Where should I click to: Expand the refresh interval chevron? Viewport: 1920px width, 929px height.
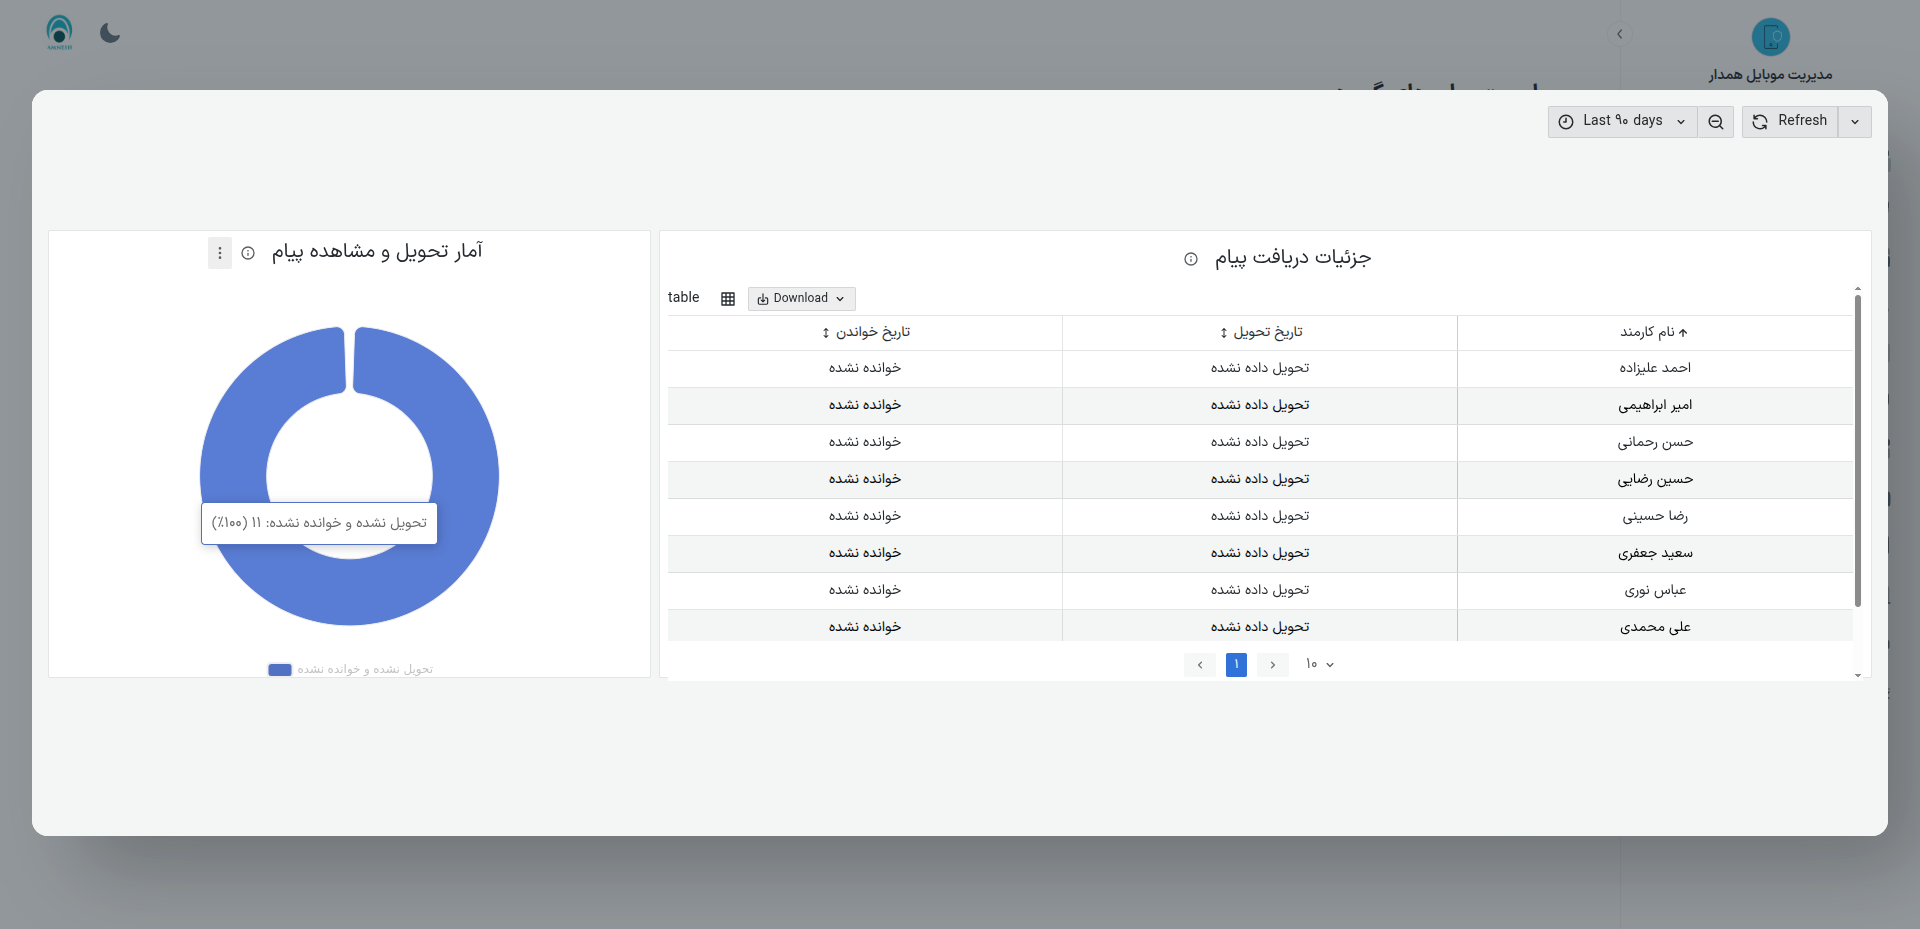1855,121
